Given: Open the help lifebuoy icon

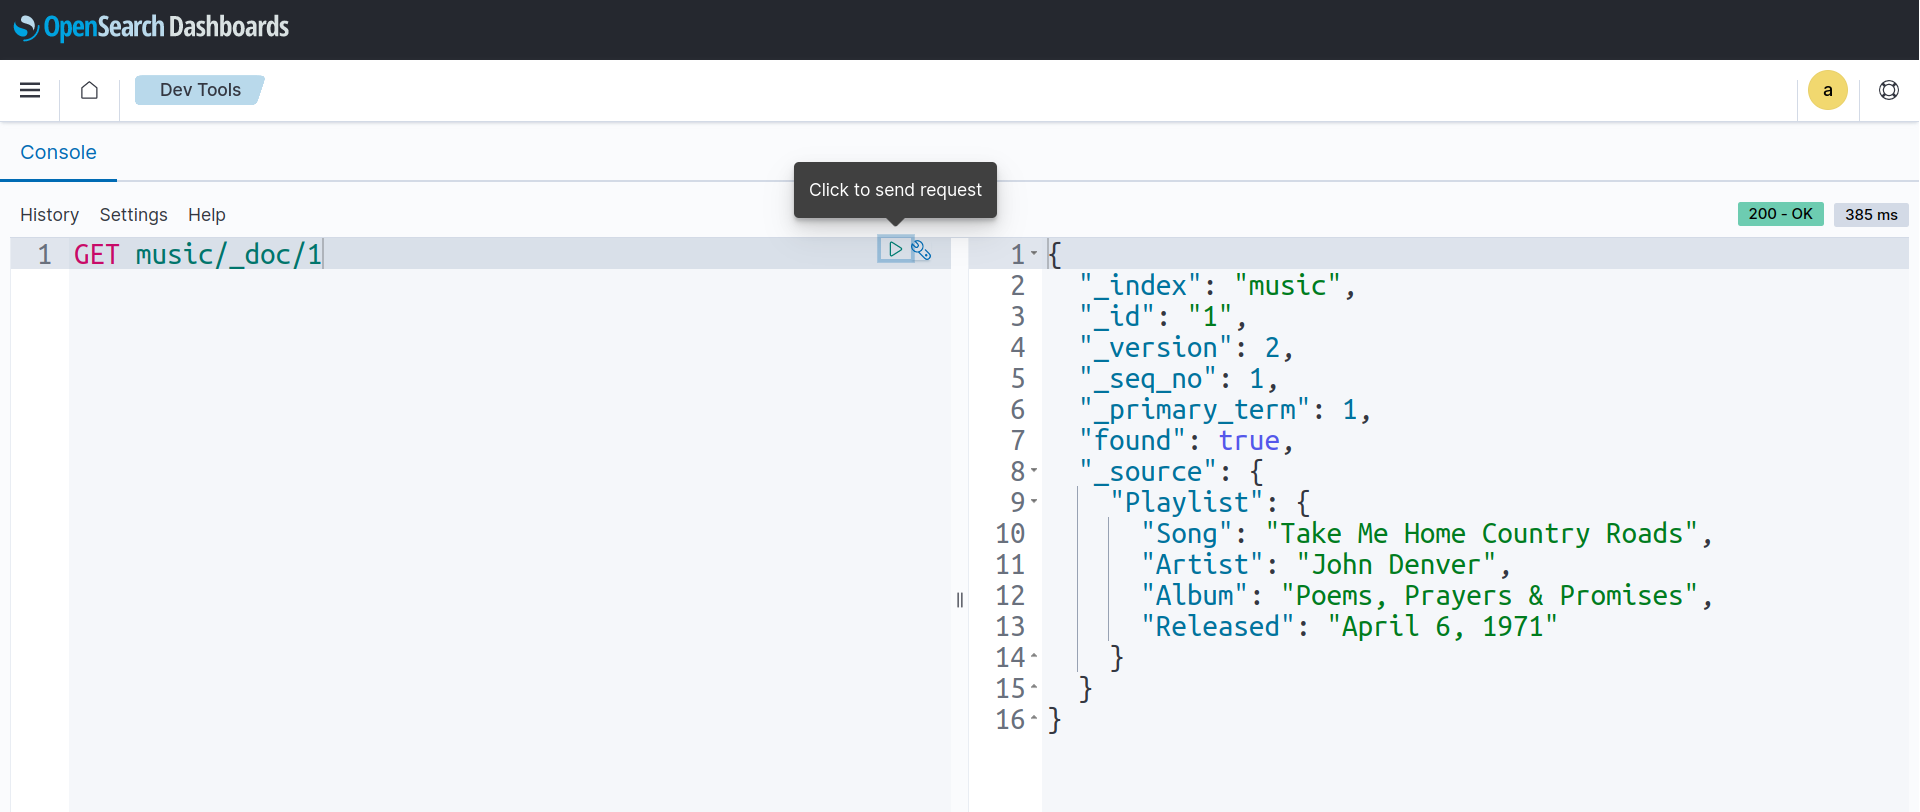Looking at the screenshot, I should pyautogui.click(x=1888, y=90).
